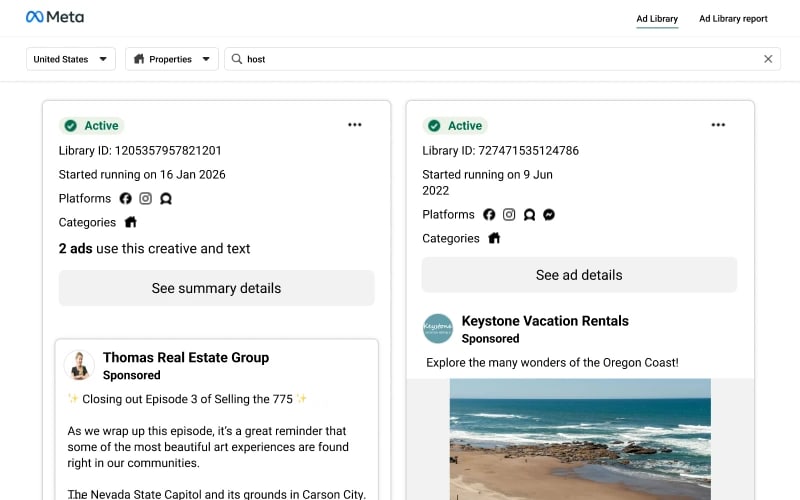Click 'Started running on 16 Jan 2026' text
This screenshot has width=800, height=500.
142,174
